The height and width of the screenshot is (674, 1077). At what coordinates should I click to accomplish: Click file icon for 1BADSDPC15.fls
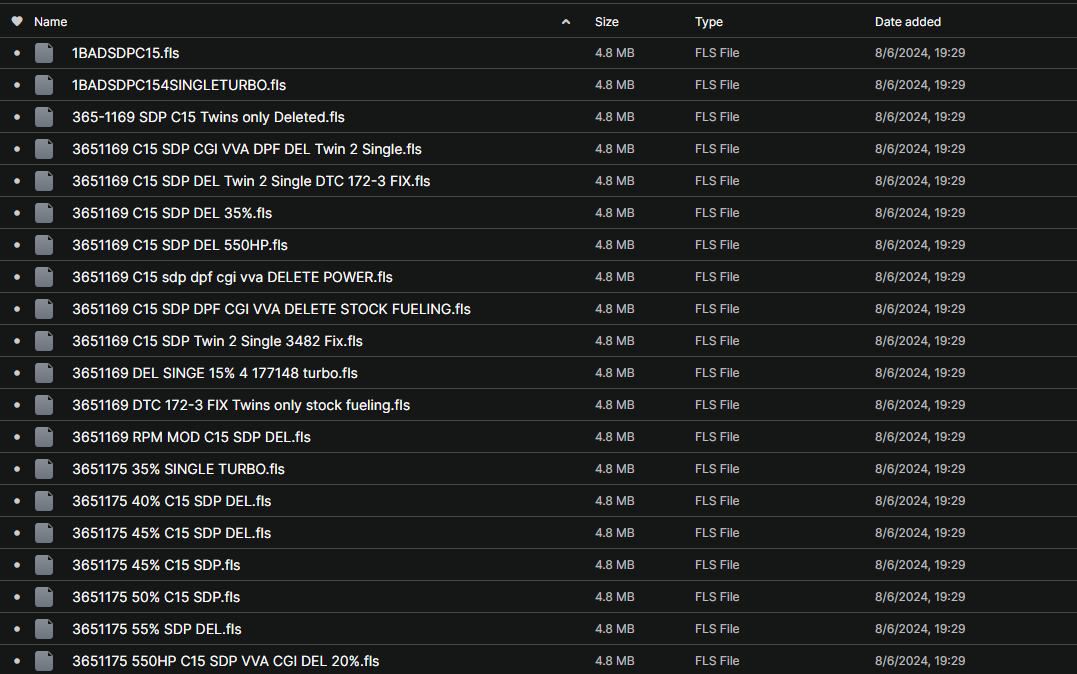(x=43, y=53)
